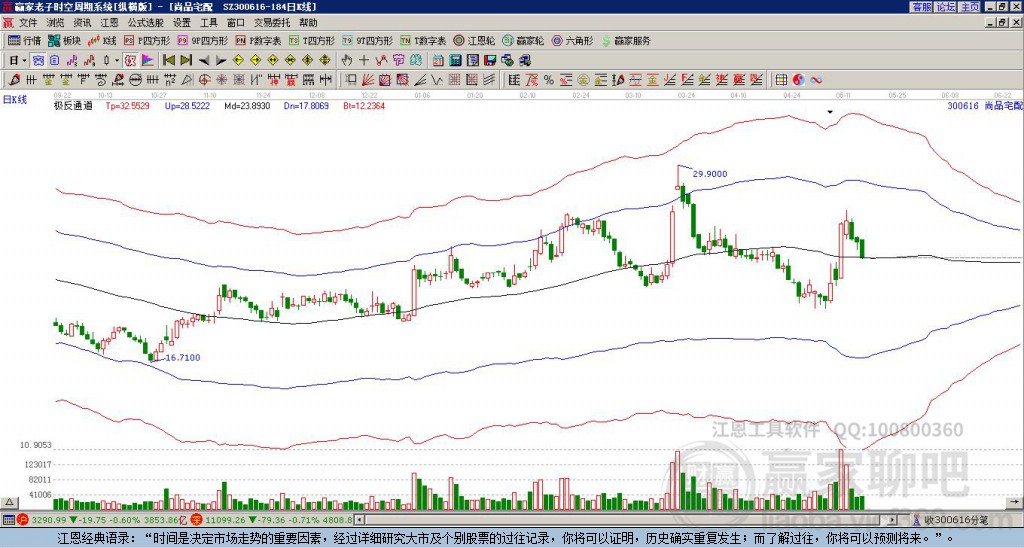1024x548 pixels.
Task: Open the 公式选股 menu
Action: pyautogui.click(x=146, y=23)
